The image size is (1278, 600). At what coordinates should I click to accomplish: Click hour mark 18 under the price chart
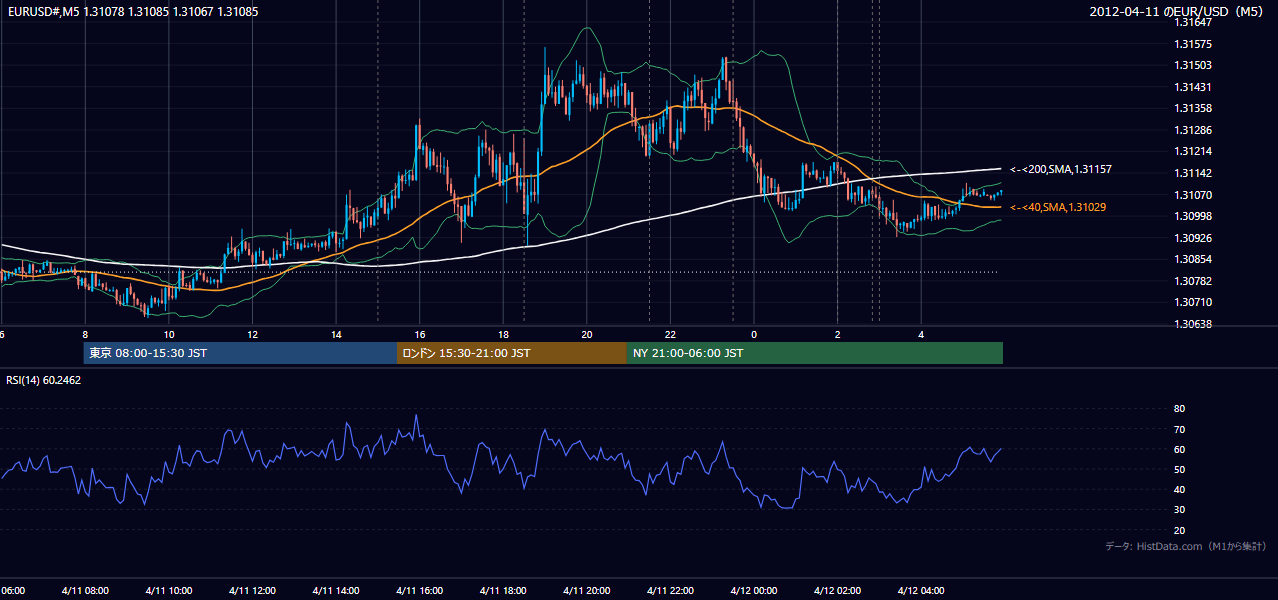coord(503,335)
